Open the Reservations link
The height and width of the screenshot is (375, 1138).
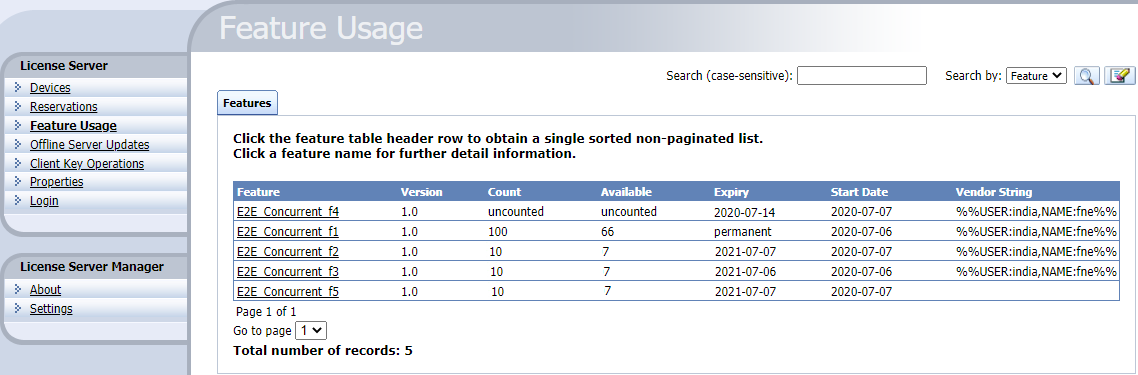click(63, 107)
